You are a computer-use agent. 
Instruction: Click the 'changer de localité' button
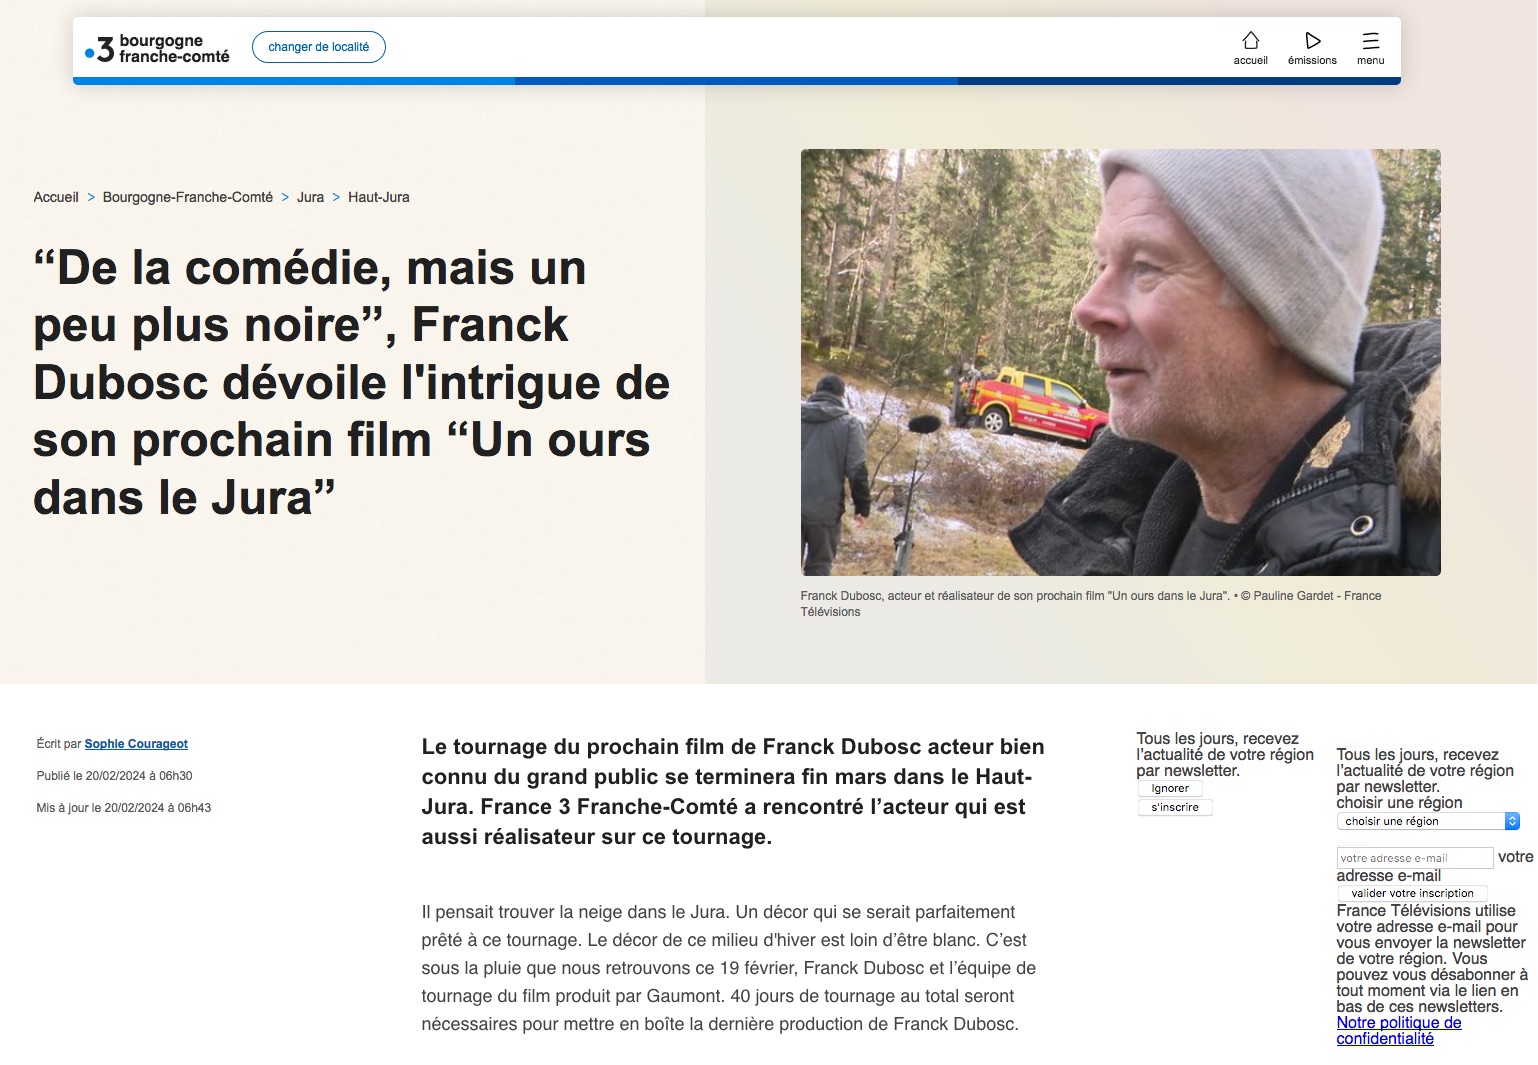[318, 47]
